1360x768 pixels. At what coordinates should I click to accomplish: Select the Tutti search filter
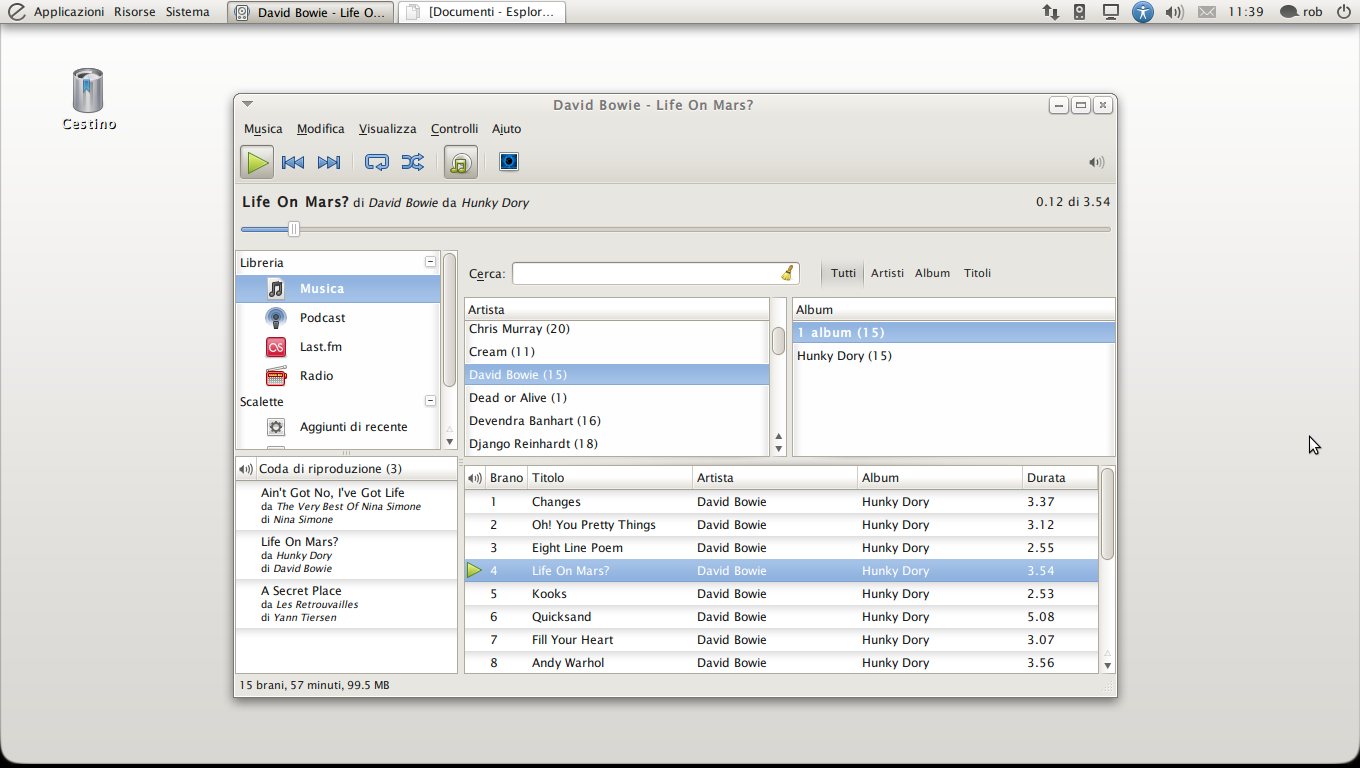843,273
